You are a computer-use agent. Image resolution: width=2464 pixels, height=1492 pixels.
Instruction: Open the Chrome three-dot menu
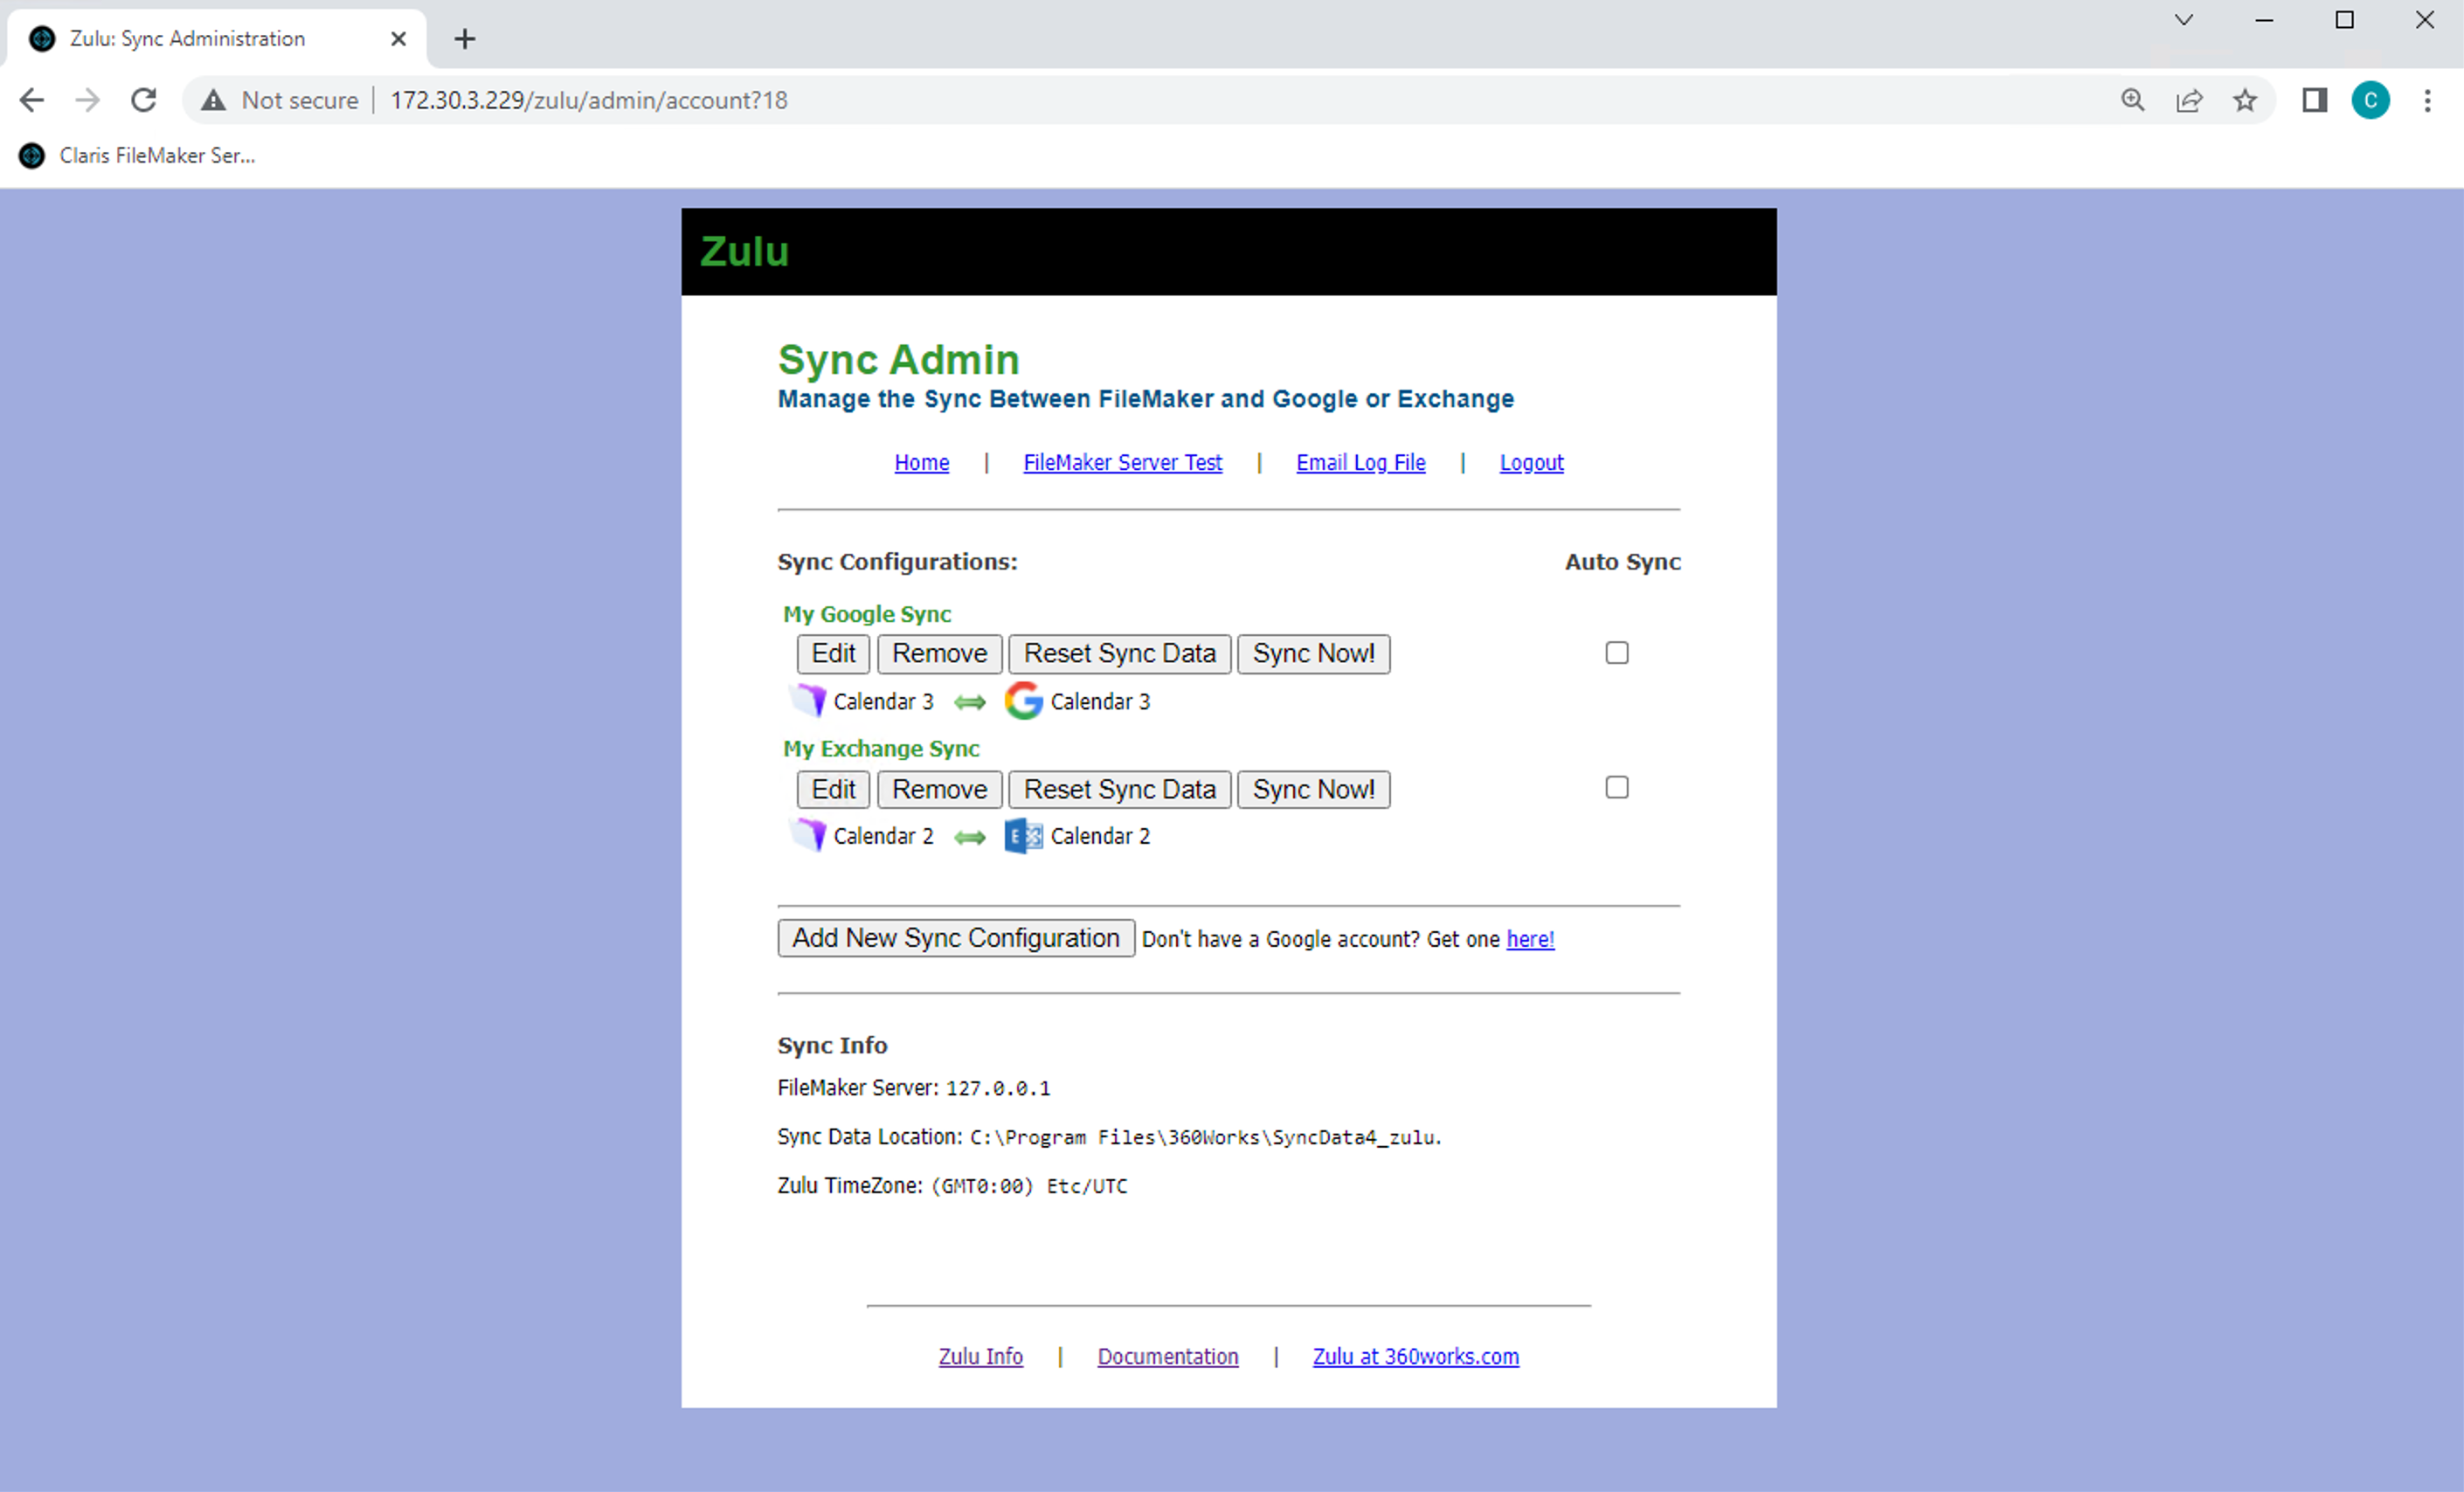[2427, 100]
